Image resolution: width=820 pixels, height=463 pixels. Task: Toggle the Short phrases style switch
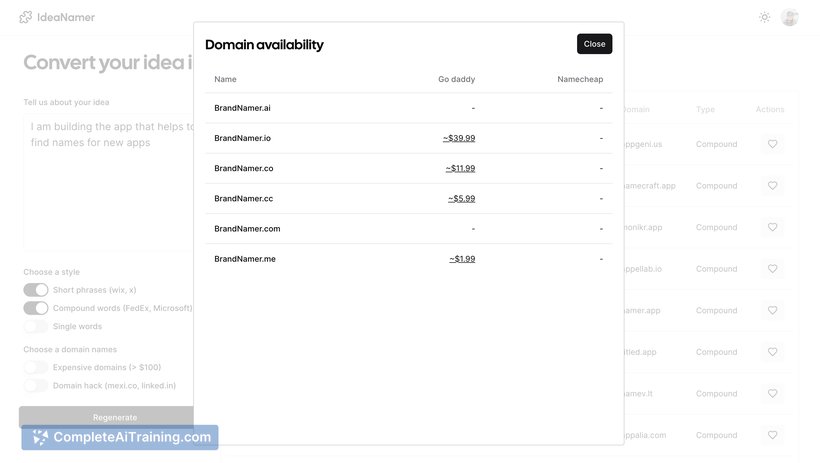[36, 290]
